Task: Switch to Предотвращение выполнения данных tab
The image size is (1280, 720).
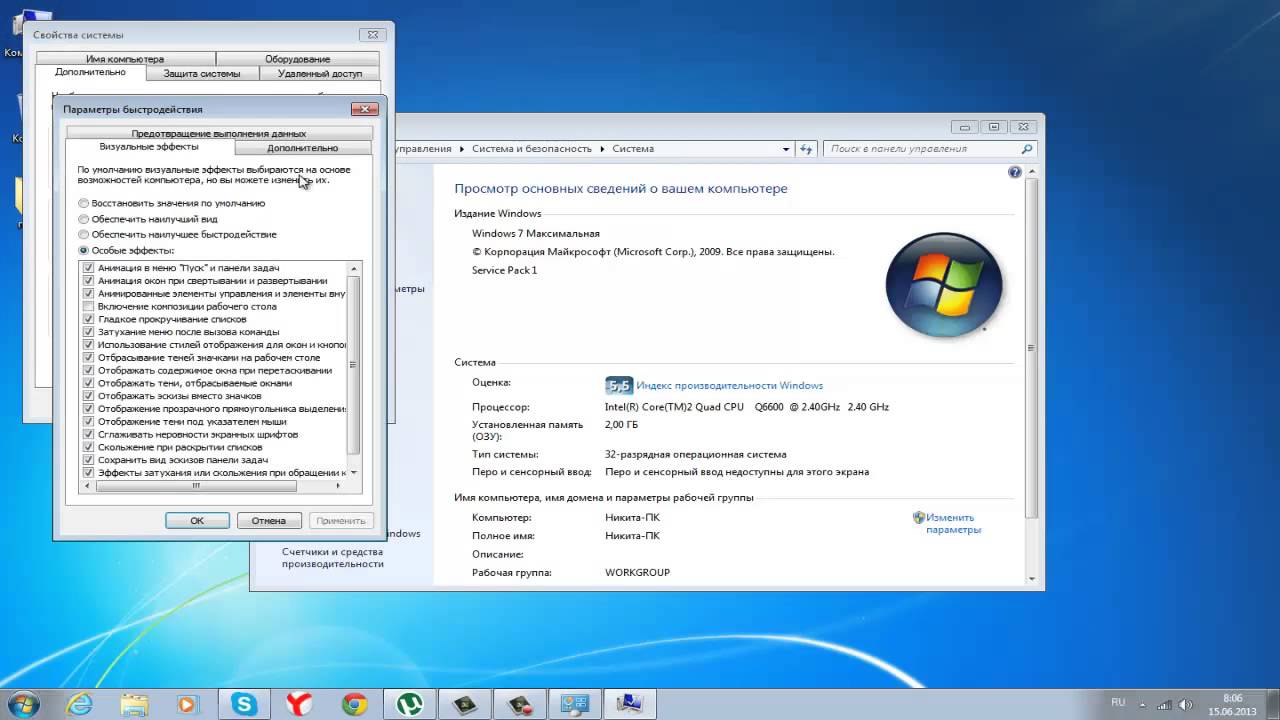Action: [218, 133]
